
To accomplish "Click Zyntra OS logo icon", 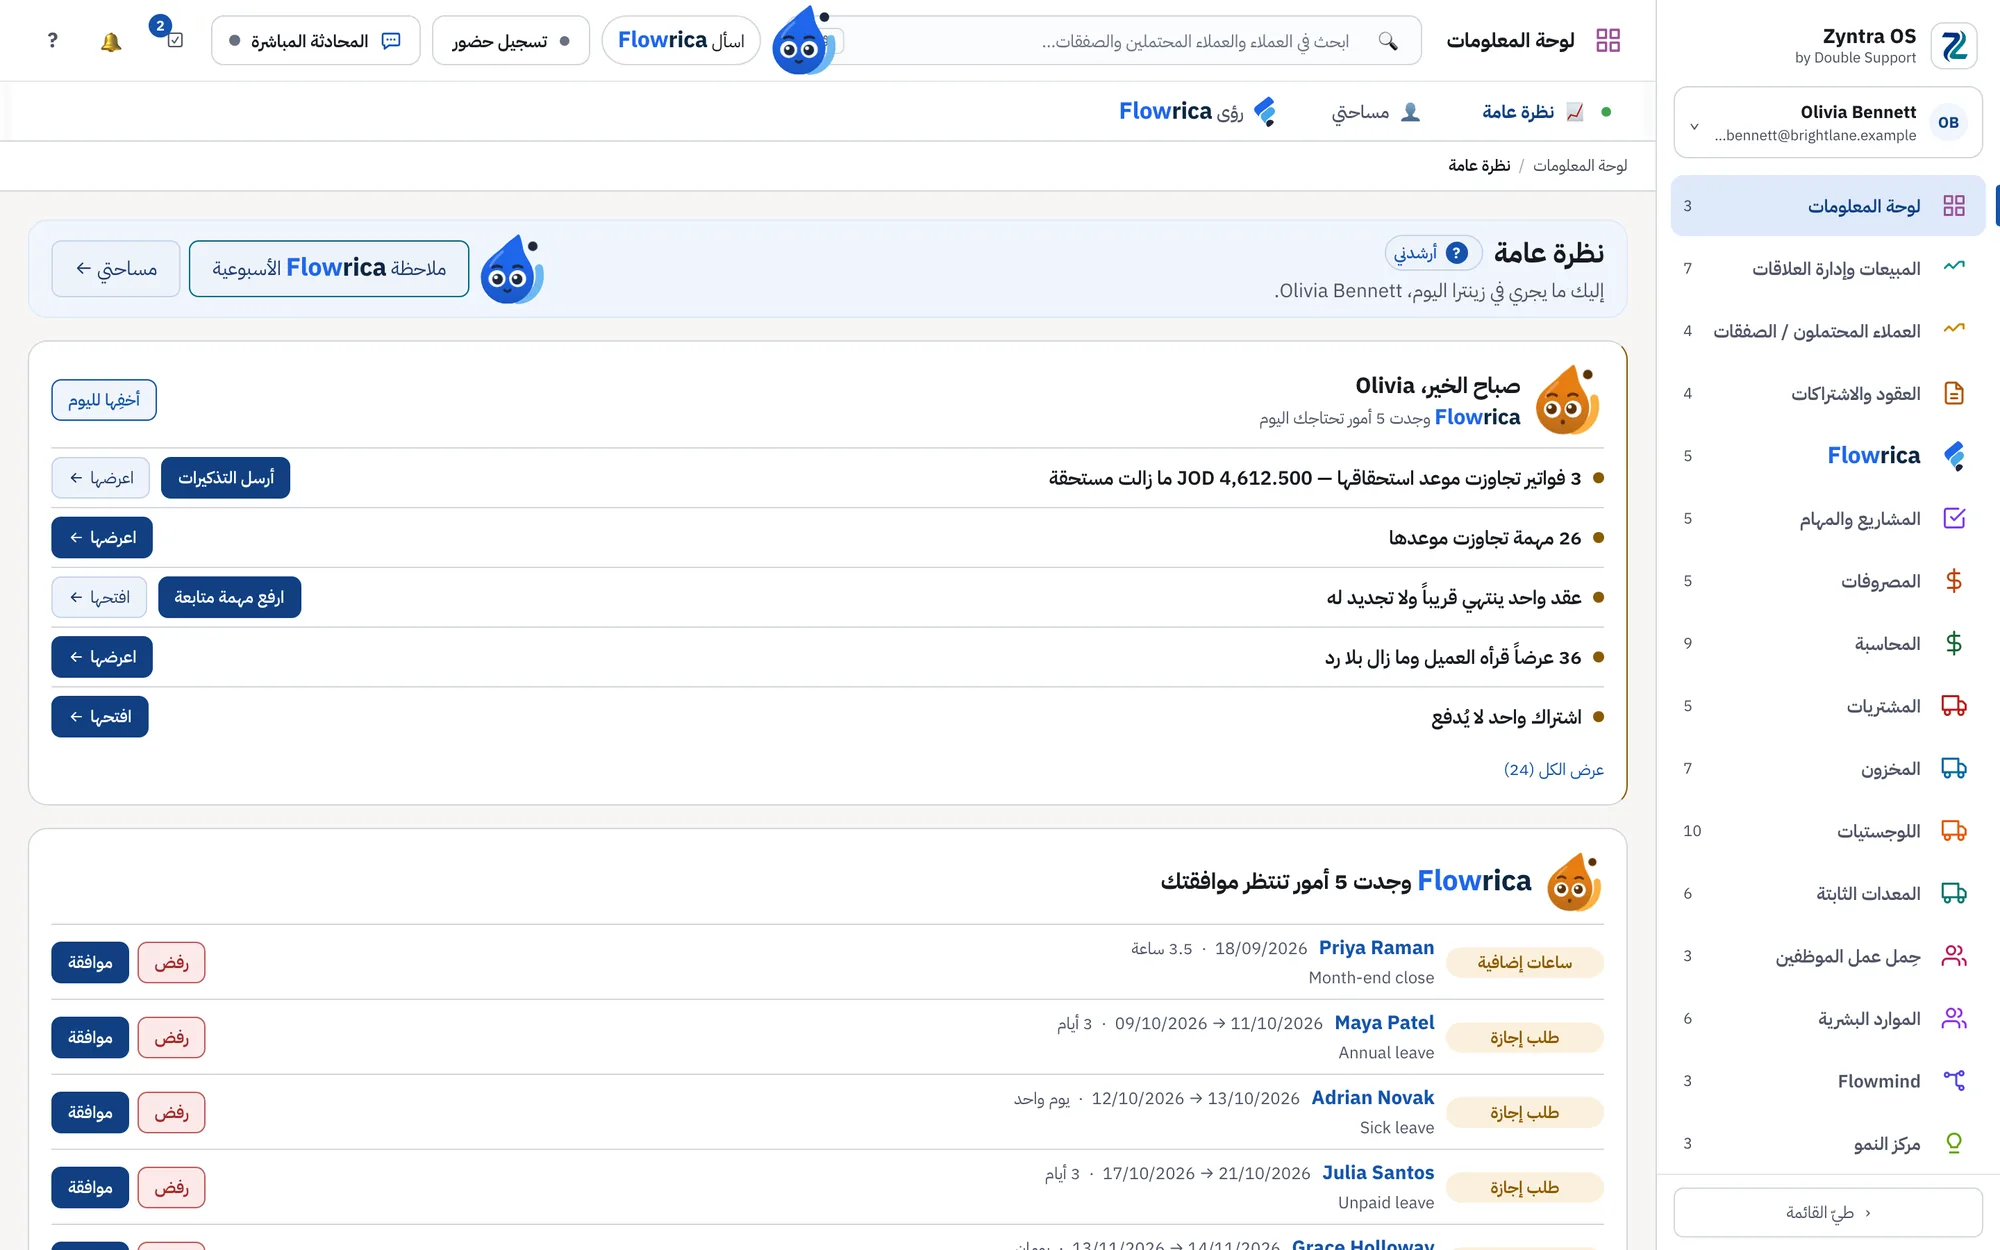I will 1953,46.
